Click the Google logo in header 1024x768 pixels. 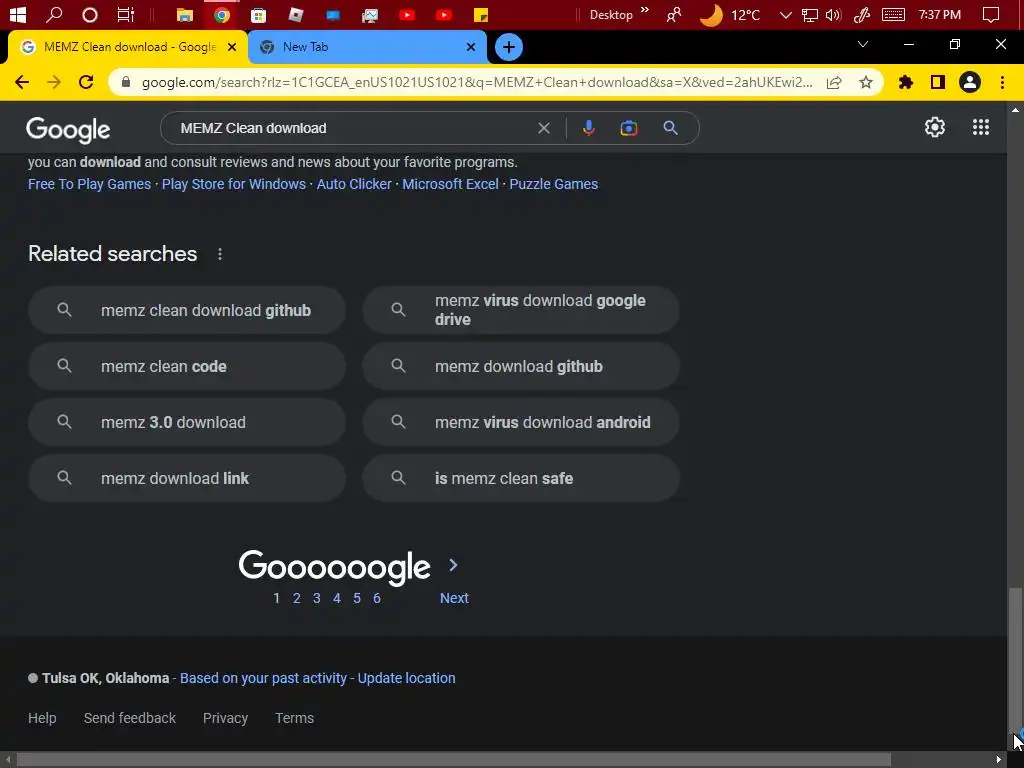(x=68, y=130)
